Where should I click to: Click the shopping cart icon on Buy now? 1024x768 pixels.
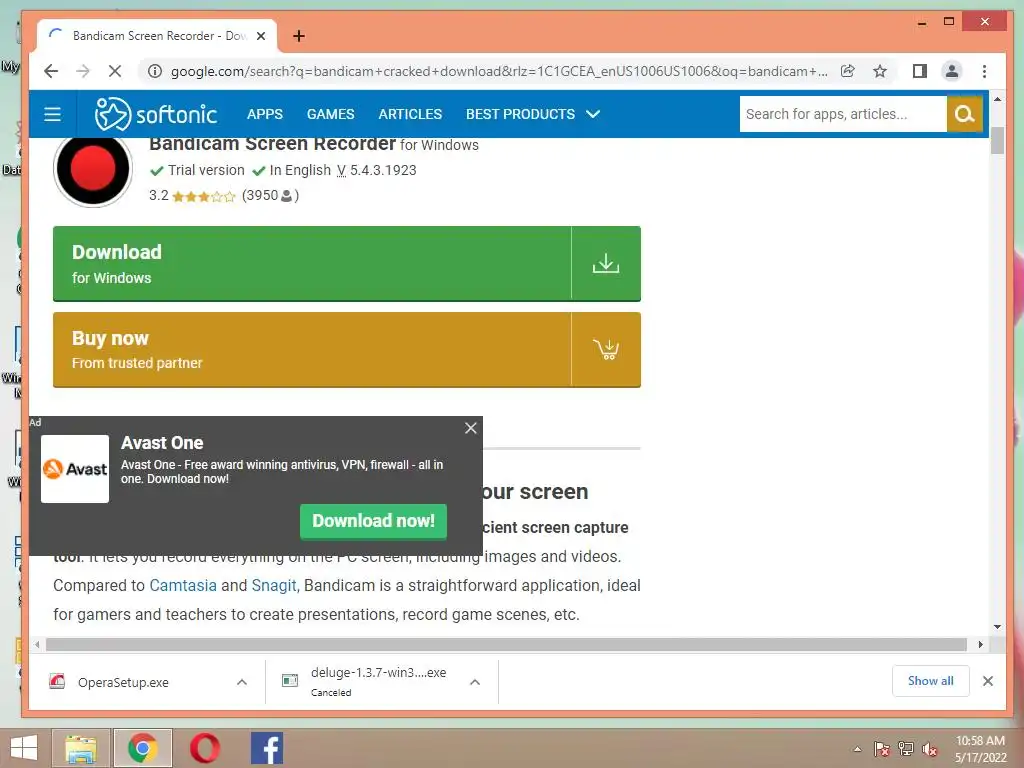605,349
